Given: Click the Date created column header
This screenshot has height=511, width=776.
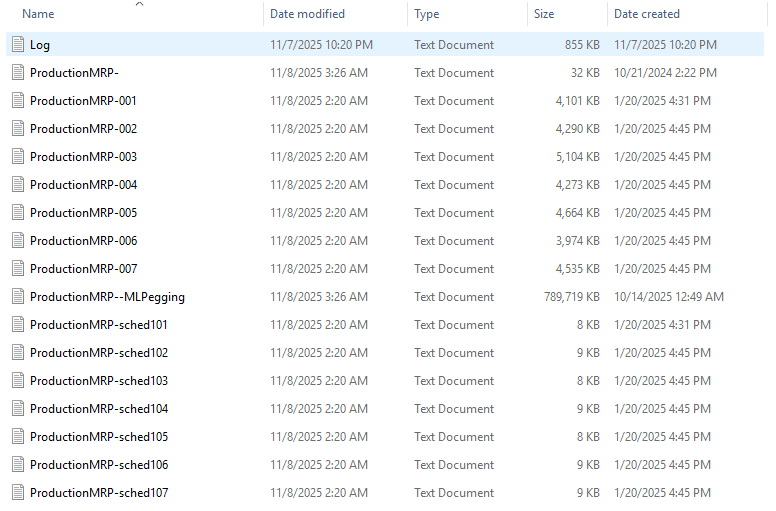Looking at the screenshot, I should tap(647, 14).
